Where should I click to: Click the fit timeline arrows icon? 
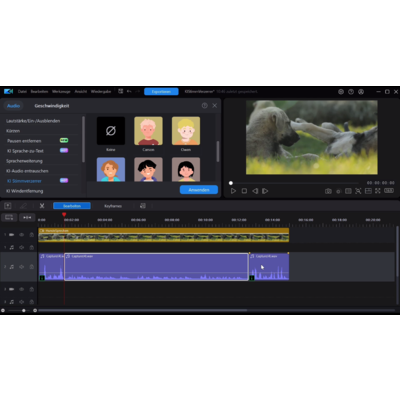[x=27, y=217]
